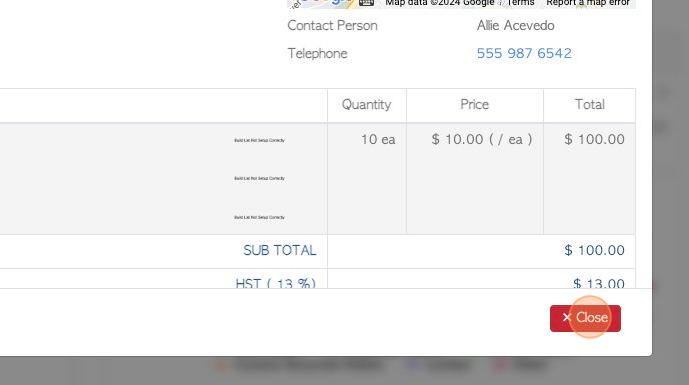The image size is (689, 385).
Task: Click the Report a map error link
Action: (x=588, y=3)
